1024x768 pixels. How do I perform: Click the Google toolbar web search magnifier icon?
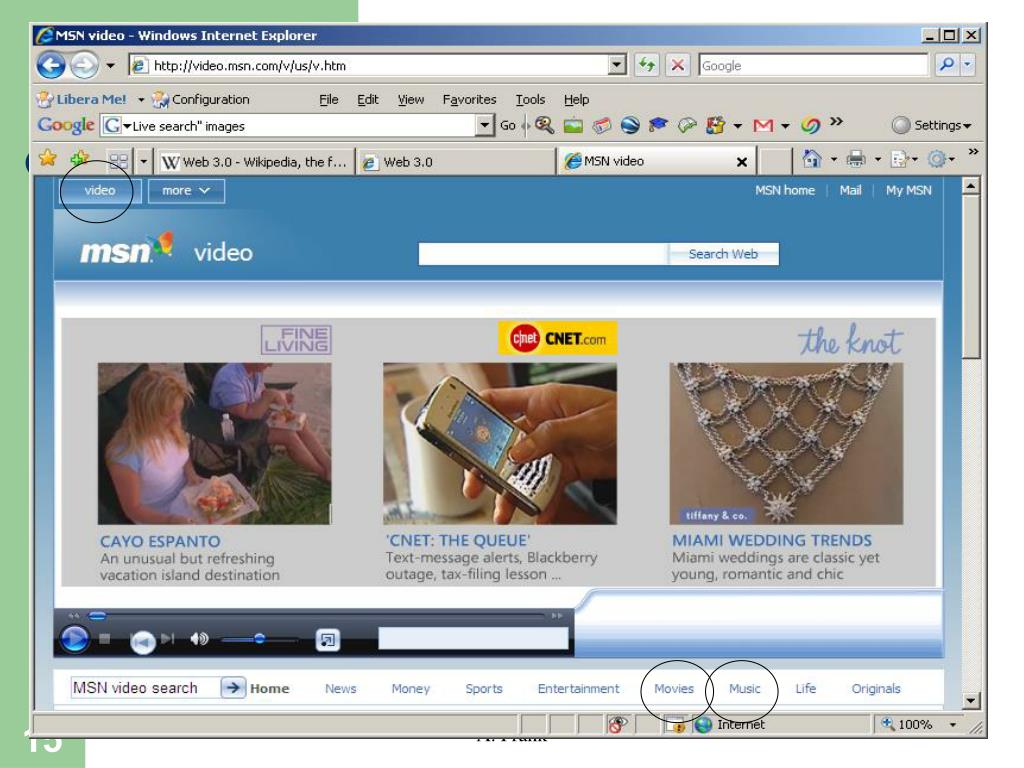[x=544, y=125]
